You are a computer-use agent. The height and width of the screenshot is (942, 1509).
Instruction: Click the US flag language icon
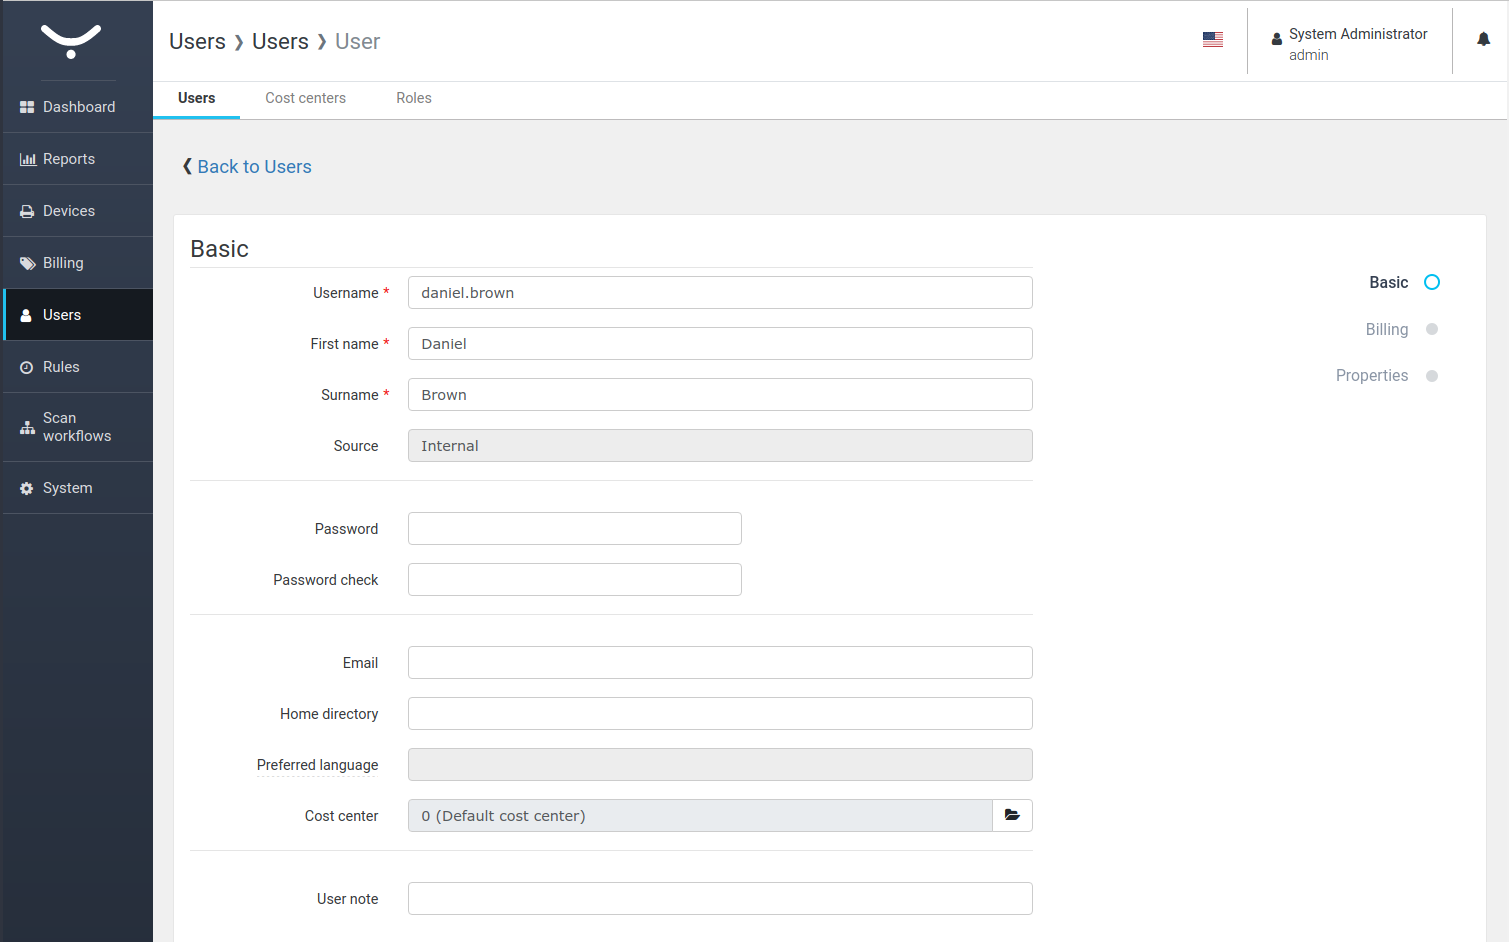point(1212,40)
